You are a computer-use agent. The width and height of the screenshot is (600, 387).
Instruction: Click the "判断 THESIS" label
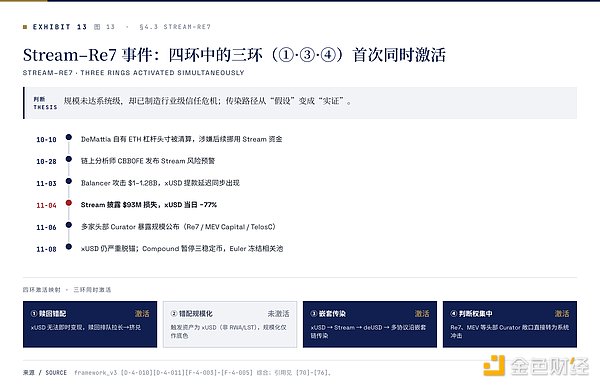(x=45, y=103)
